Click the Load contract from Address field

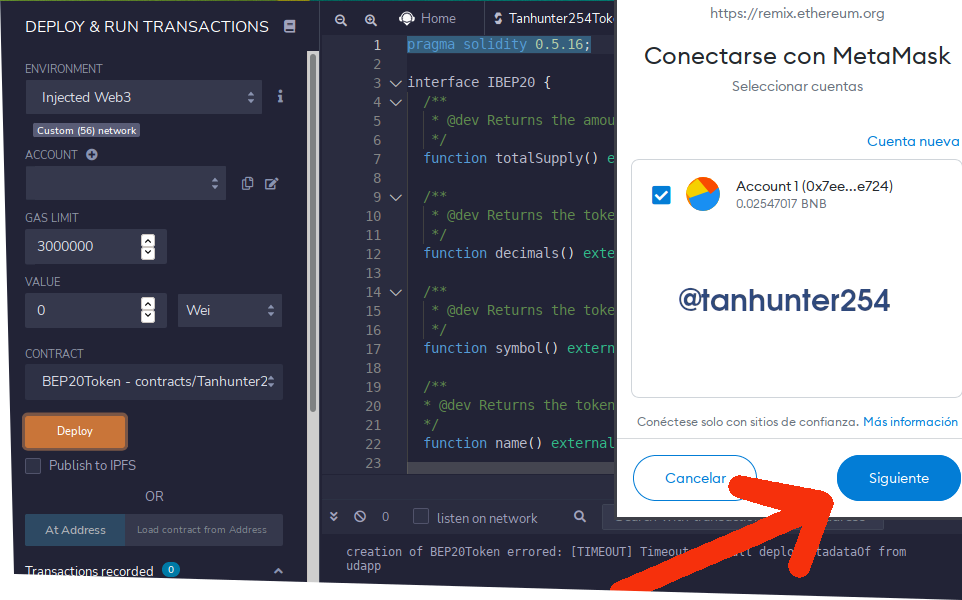pos(204,530)
